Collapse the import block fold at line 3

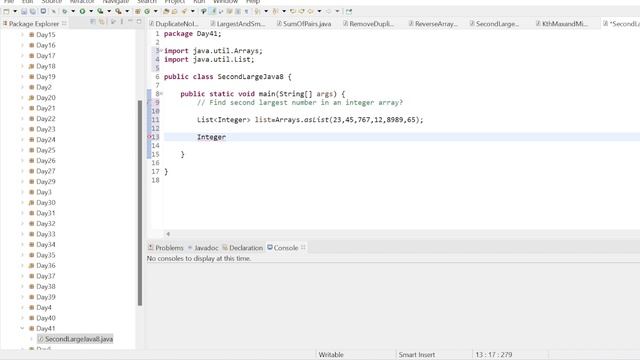(161, 50)
